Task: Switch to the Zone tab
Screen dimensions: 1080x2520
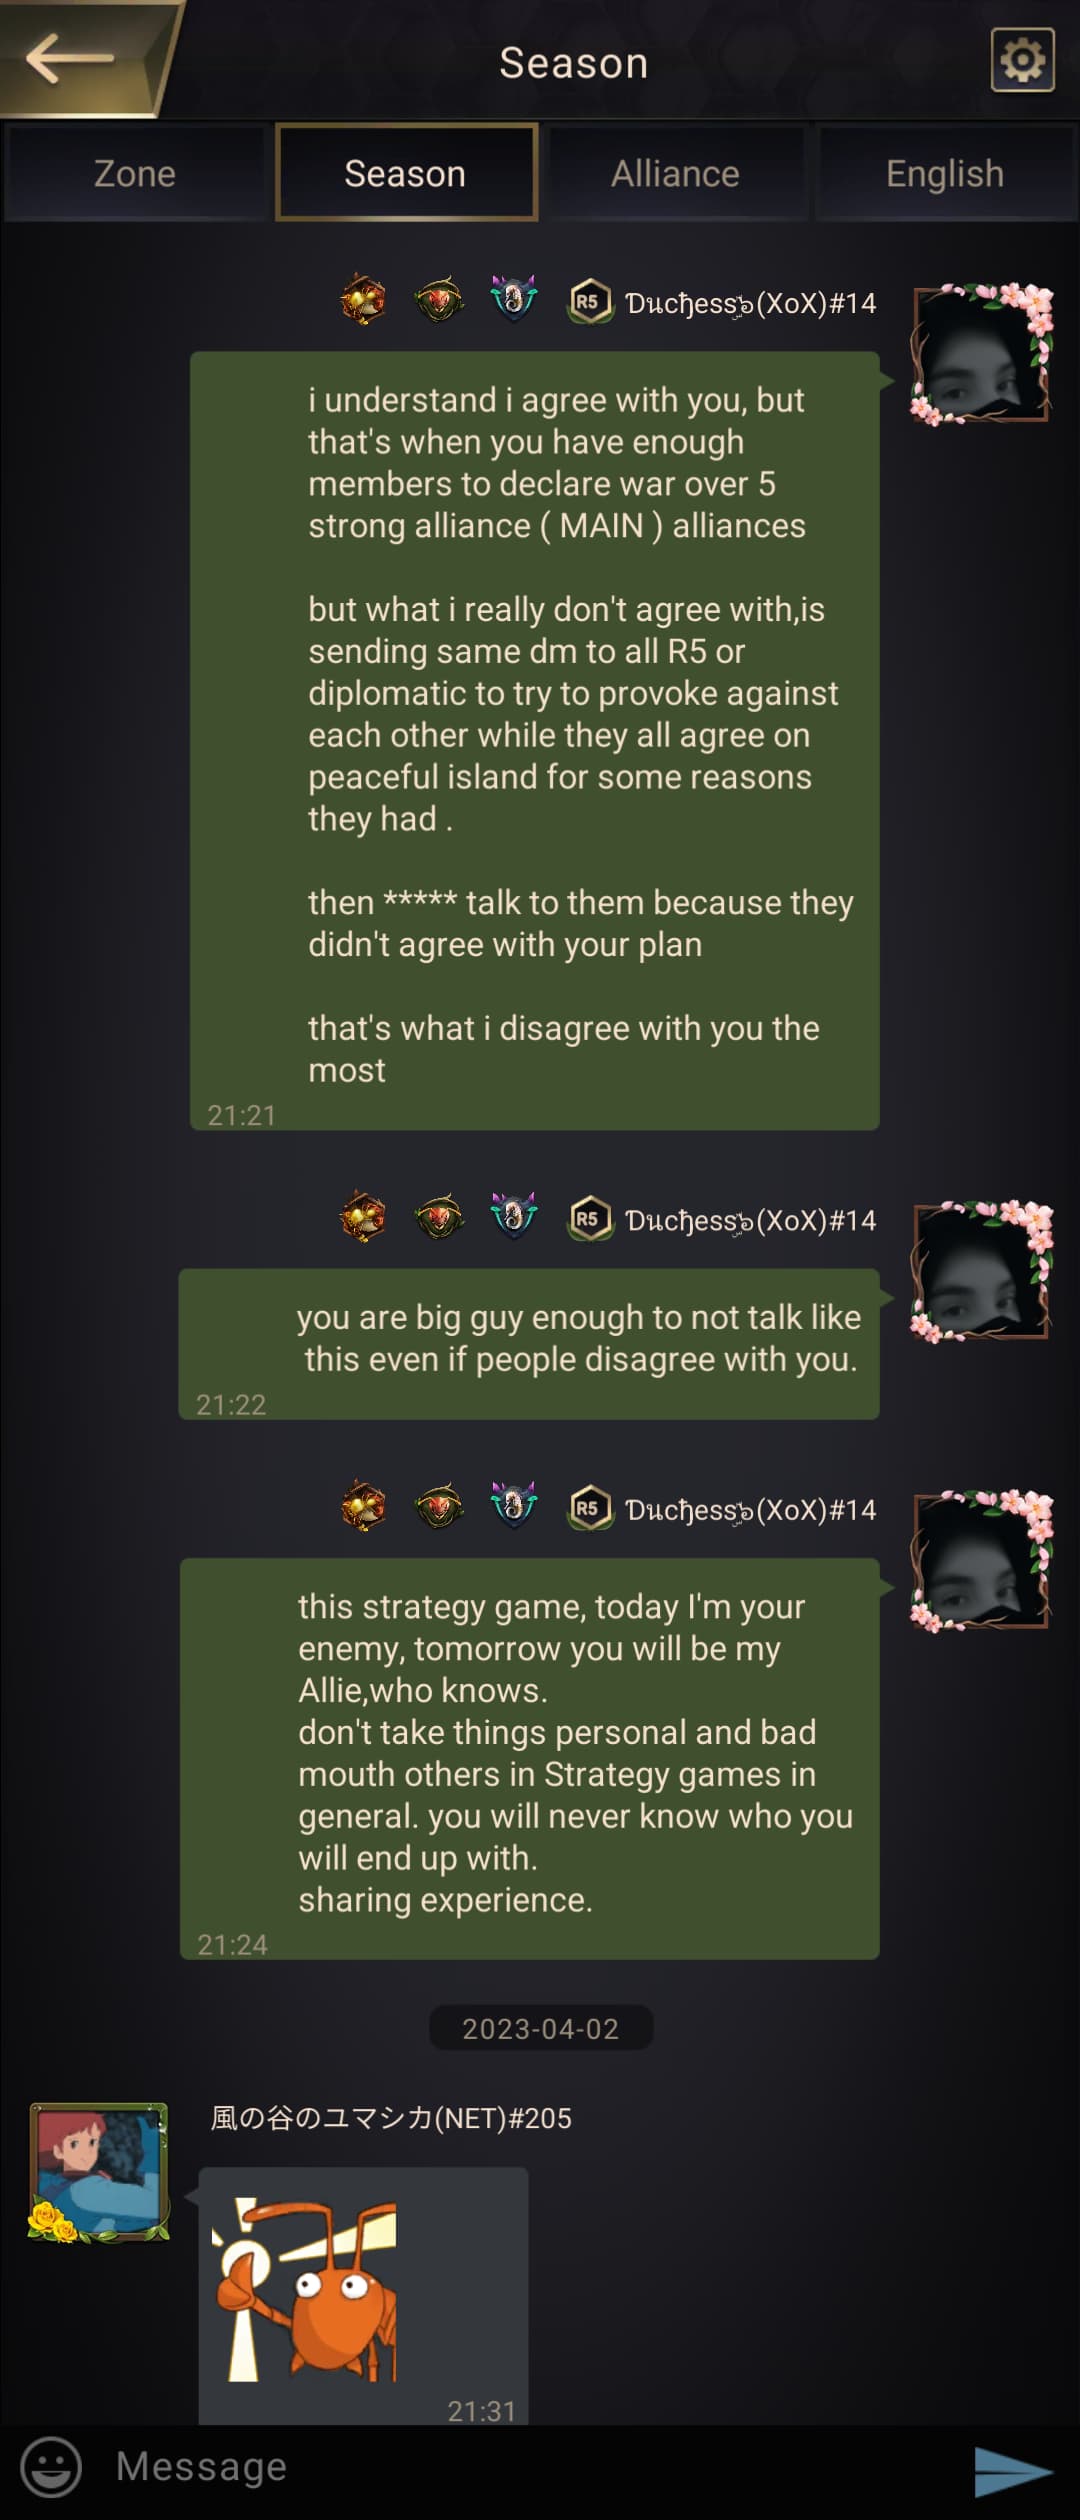Action: click(x=135, y=173)
